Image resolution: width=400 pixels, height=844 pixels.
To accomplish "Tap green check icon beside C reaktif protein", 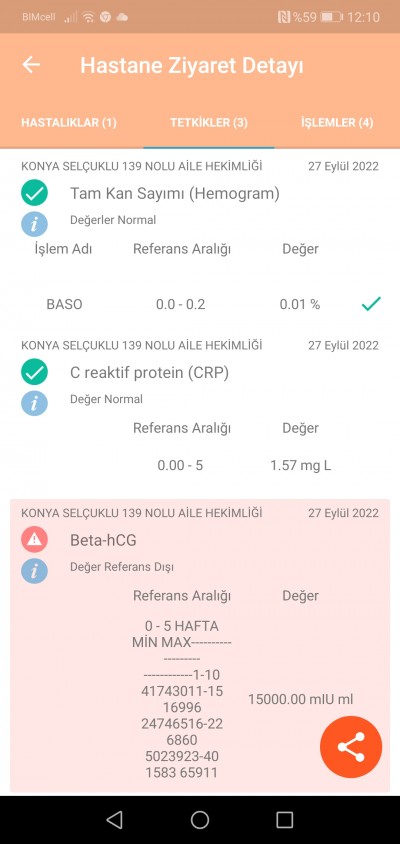I will tap(34, 372).
